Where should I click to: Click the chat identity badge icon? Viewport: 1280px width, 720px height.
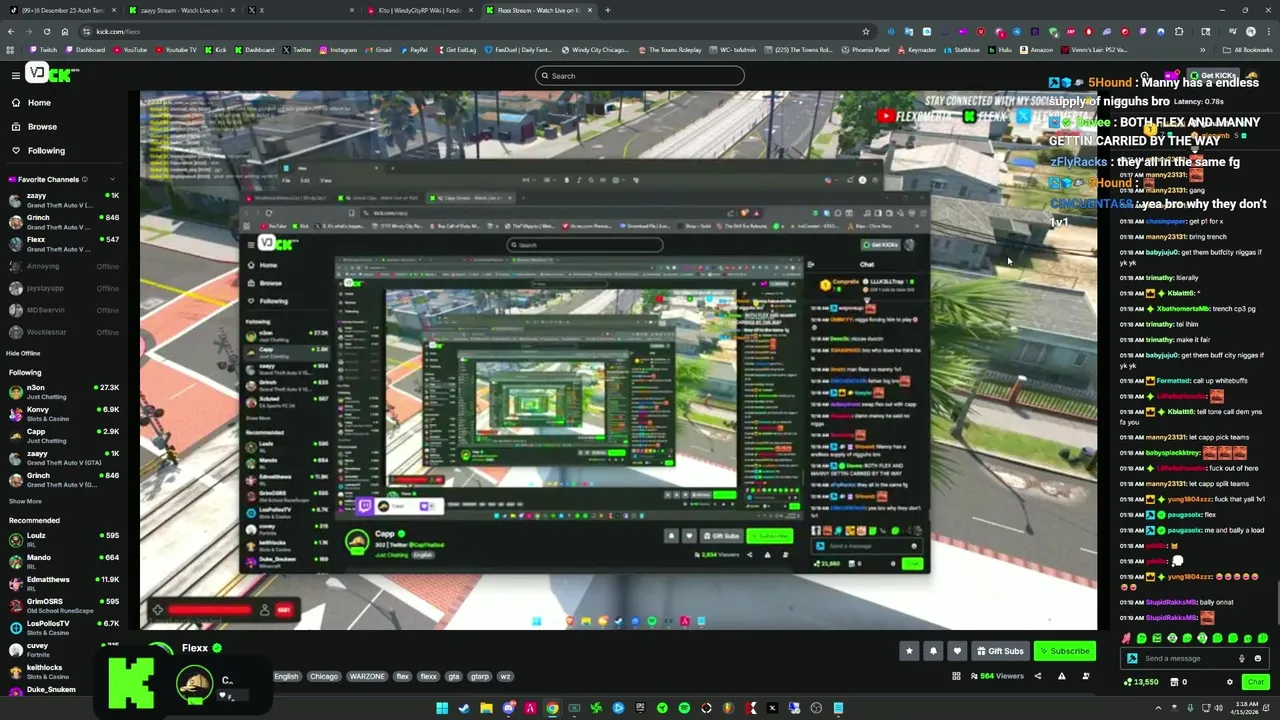[1132, 658]
